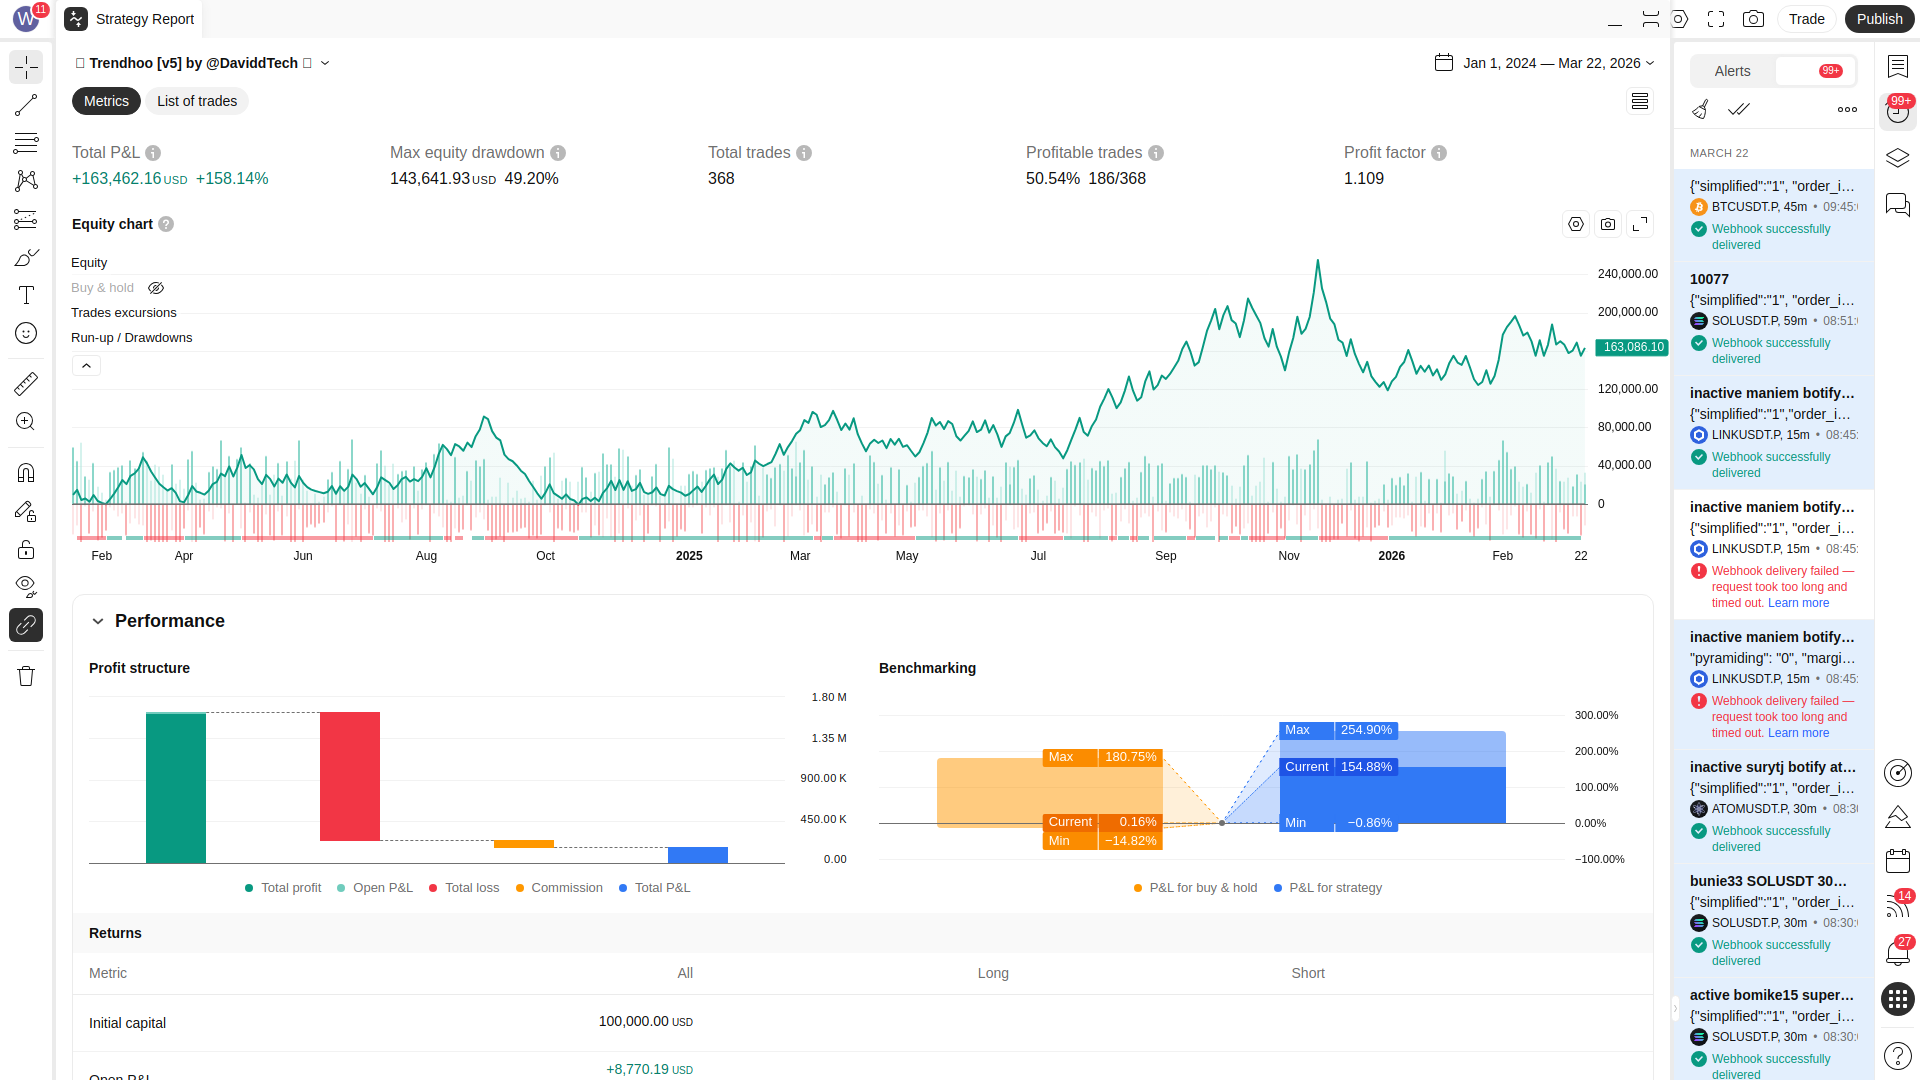This screenshot has width=1920, height=1080.
Task: Enter fullscreen mode from the top bar
Action: pos(1716,19)
